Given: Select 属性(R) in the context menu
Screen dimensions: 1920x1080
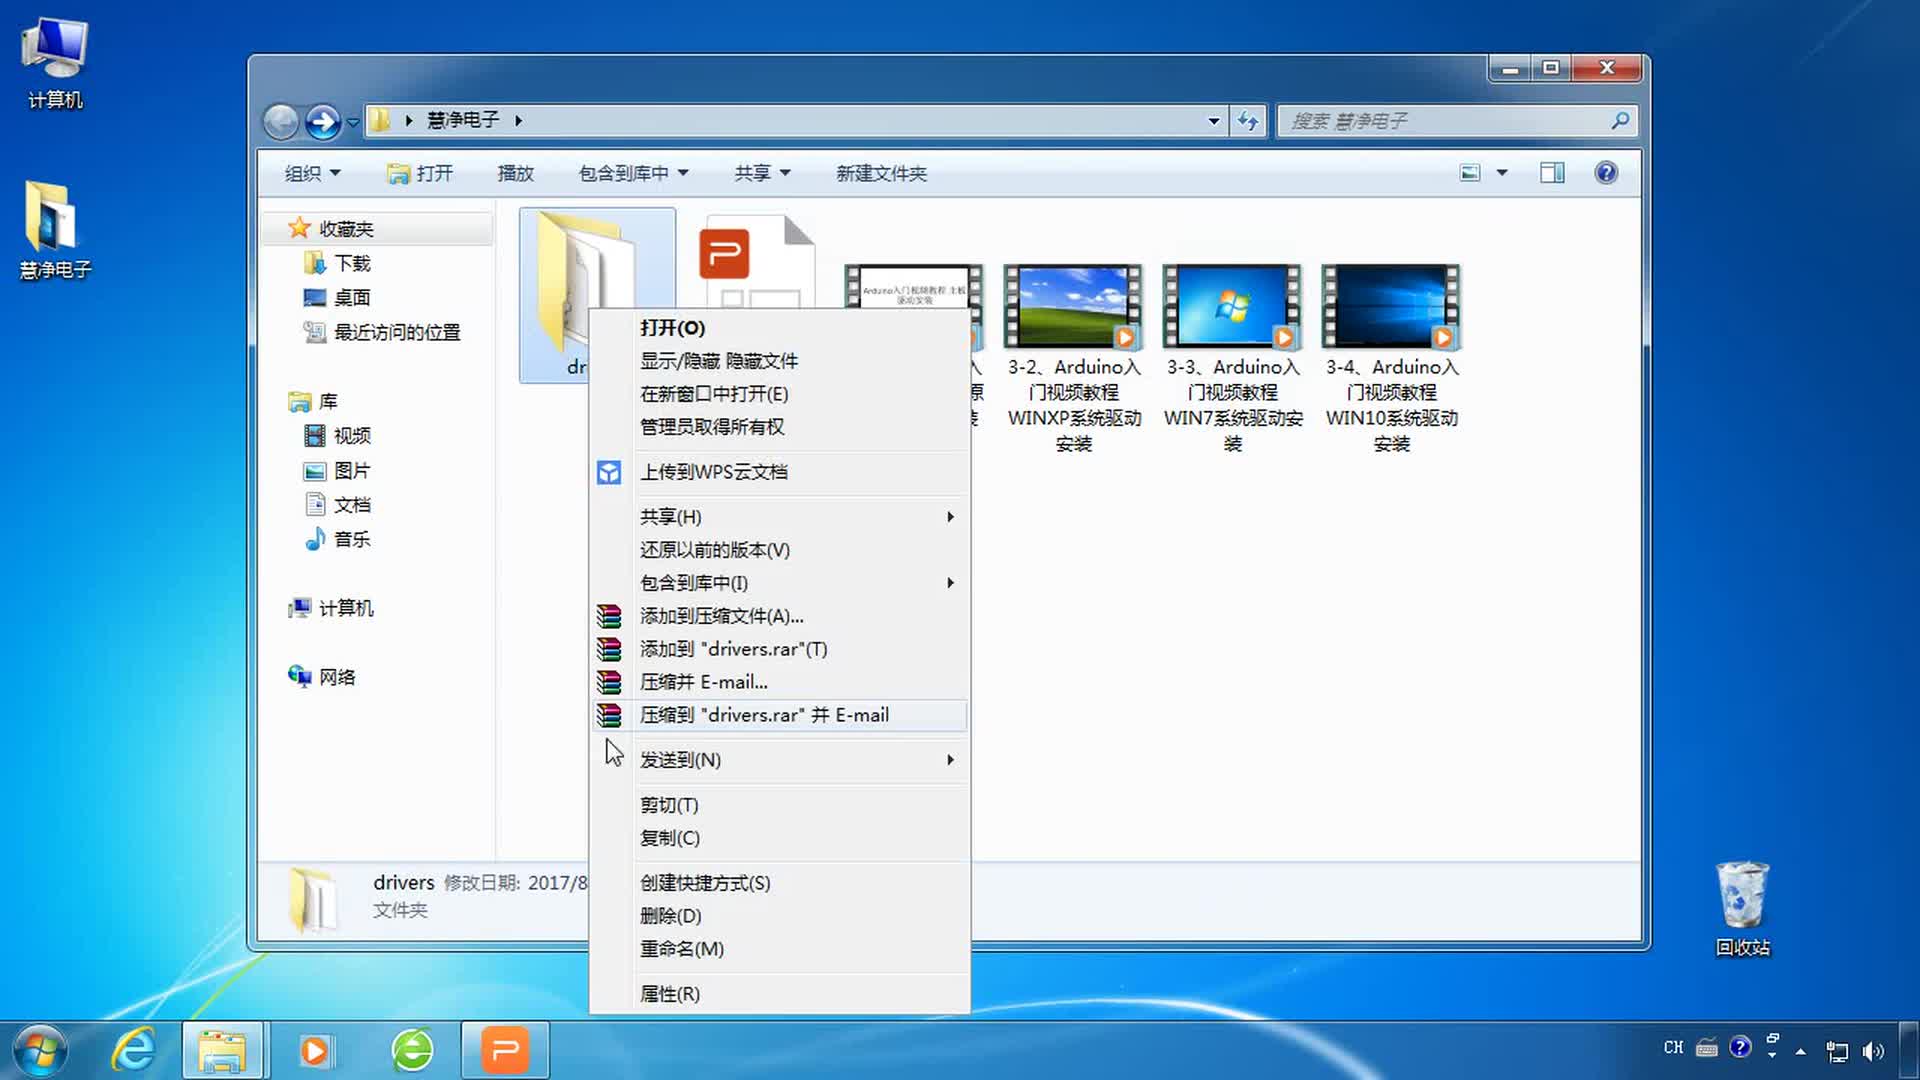Looking at the screenshot, I should pos(670,994).
